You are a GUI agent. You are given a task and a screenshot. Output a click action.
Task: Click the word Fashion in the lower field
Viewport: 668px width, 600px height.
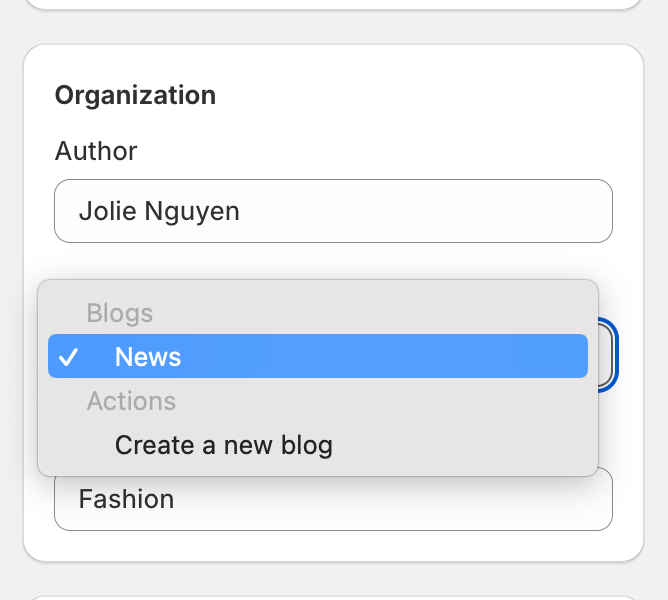(x=126, y=499)
